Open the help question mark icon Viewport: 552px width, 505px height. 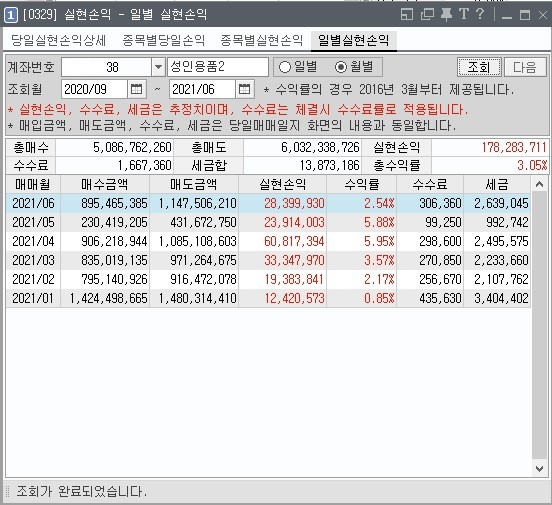pyautogui.click(x=480, y=14)
